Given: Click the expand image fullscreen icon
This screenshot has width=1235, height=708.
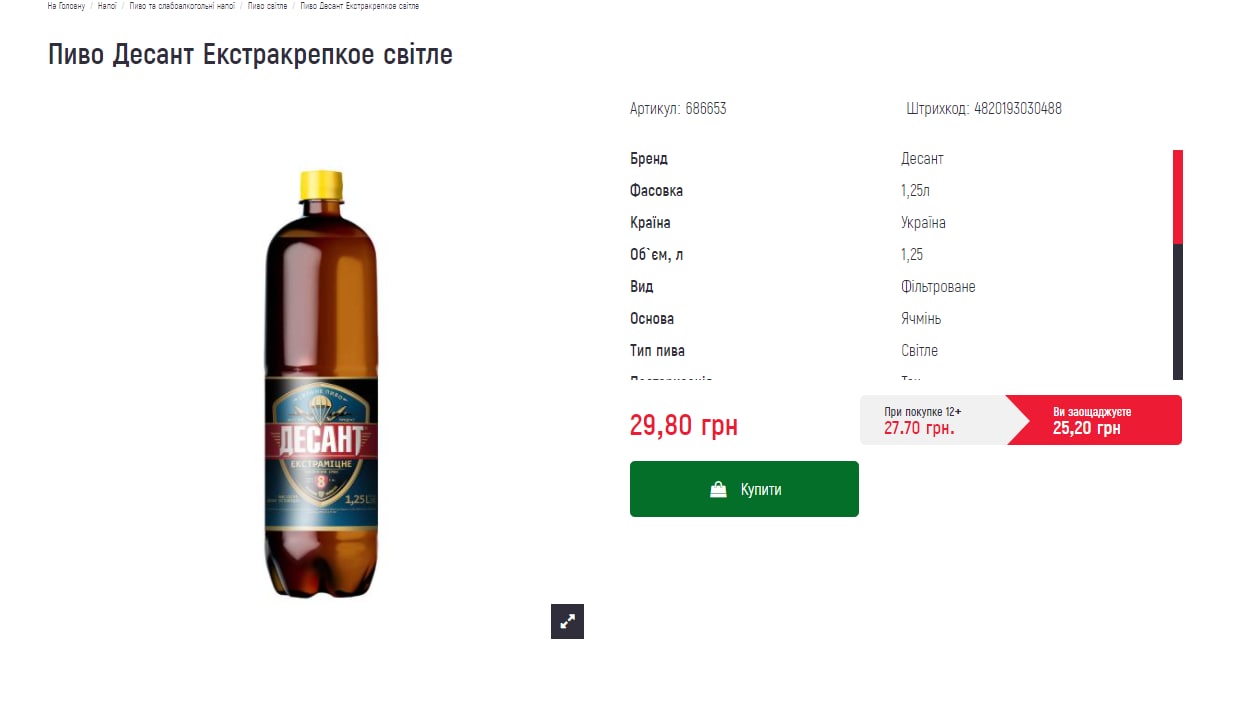Looking at the screenshot, I should [567, 621].
